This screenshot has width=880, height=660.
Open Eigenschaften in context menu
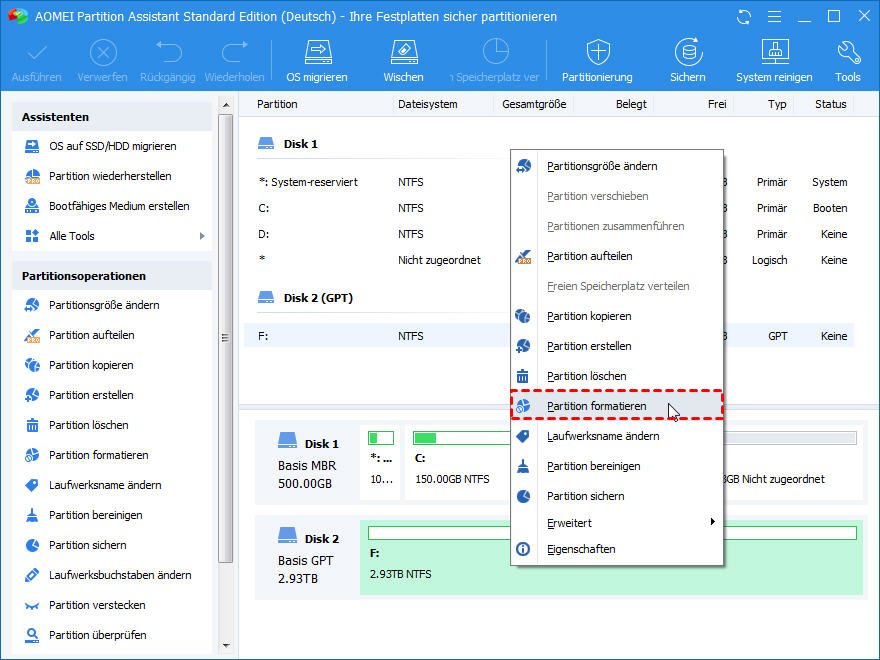click(616, 549)
